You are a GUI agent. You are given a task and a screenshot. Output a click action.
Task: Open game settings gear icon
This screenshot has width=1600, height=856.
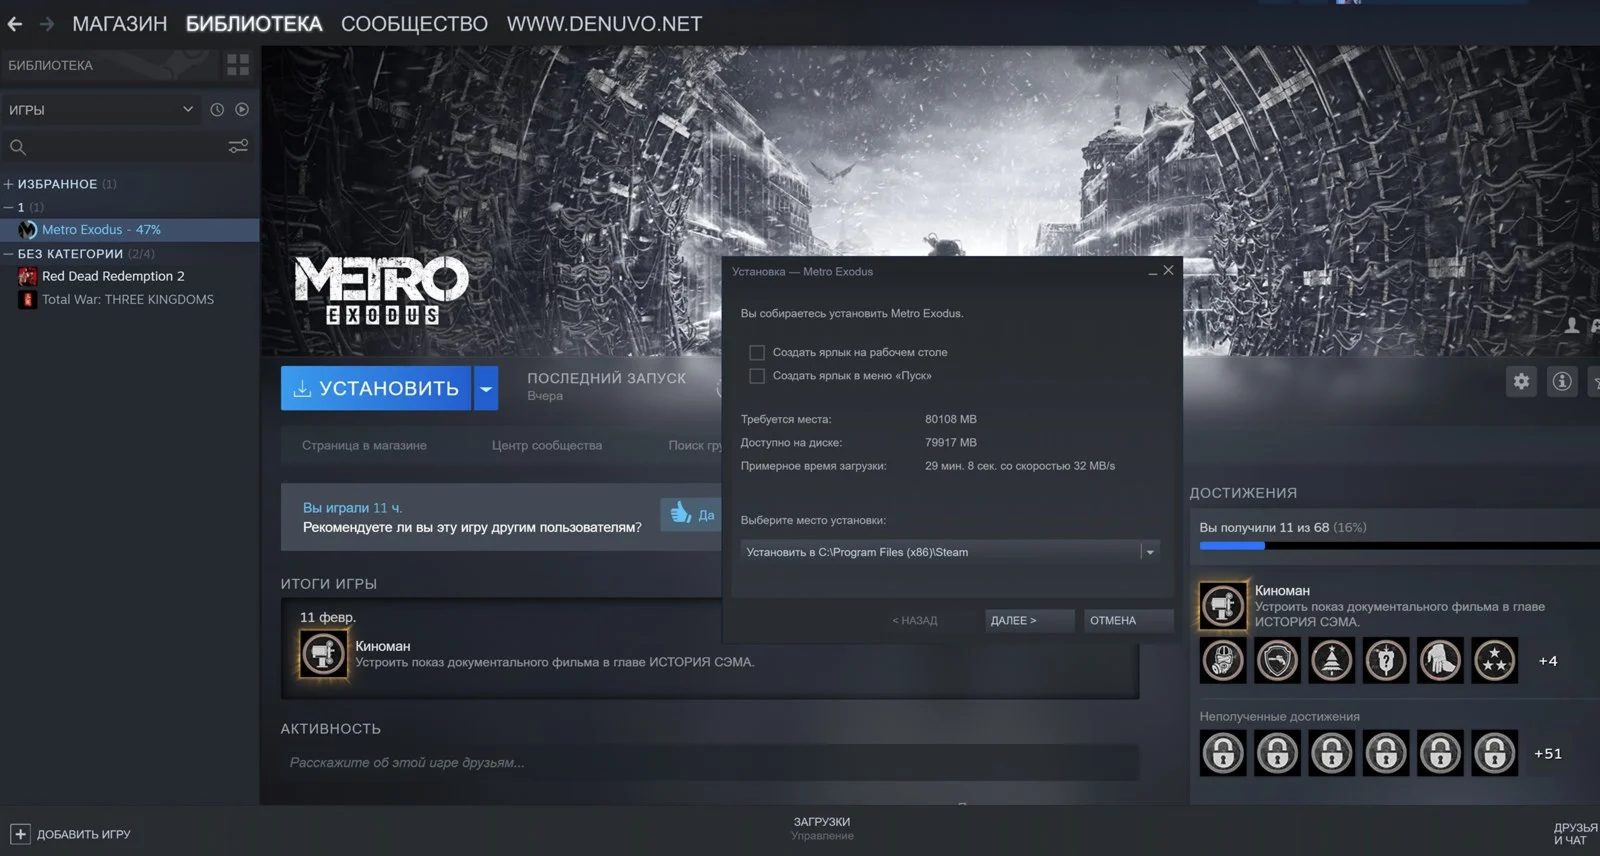1521,381
